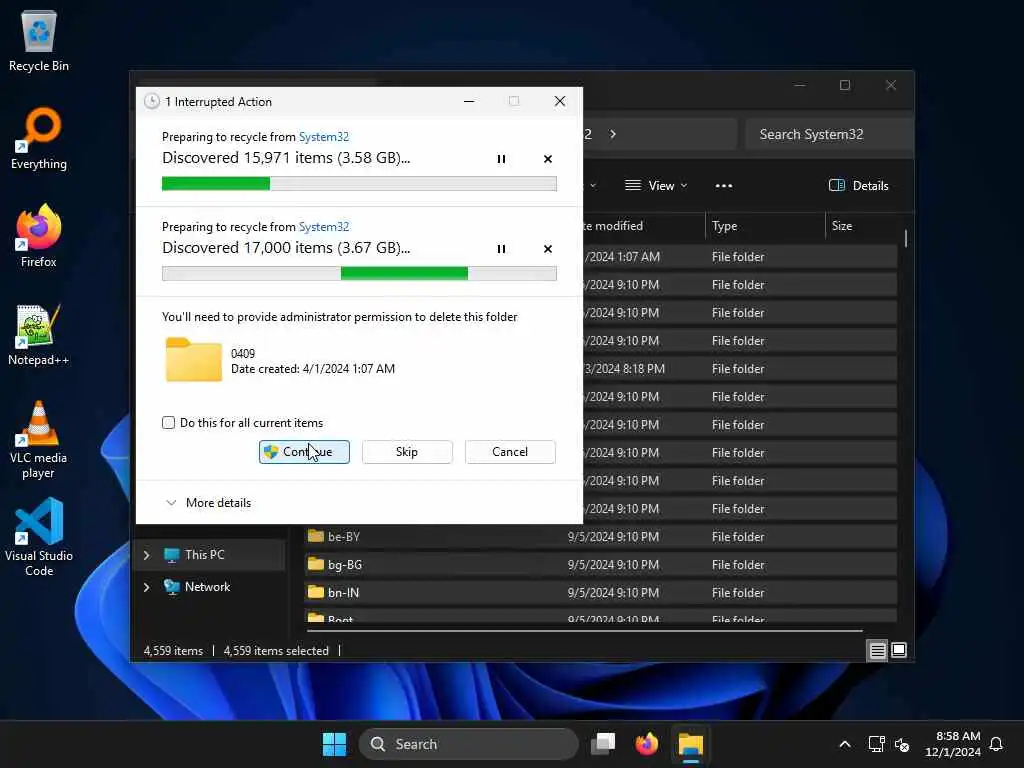
Task: Expand This PC in navigation pane
Action: [x=146, y=555]
